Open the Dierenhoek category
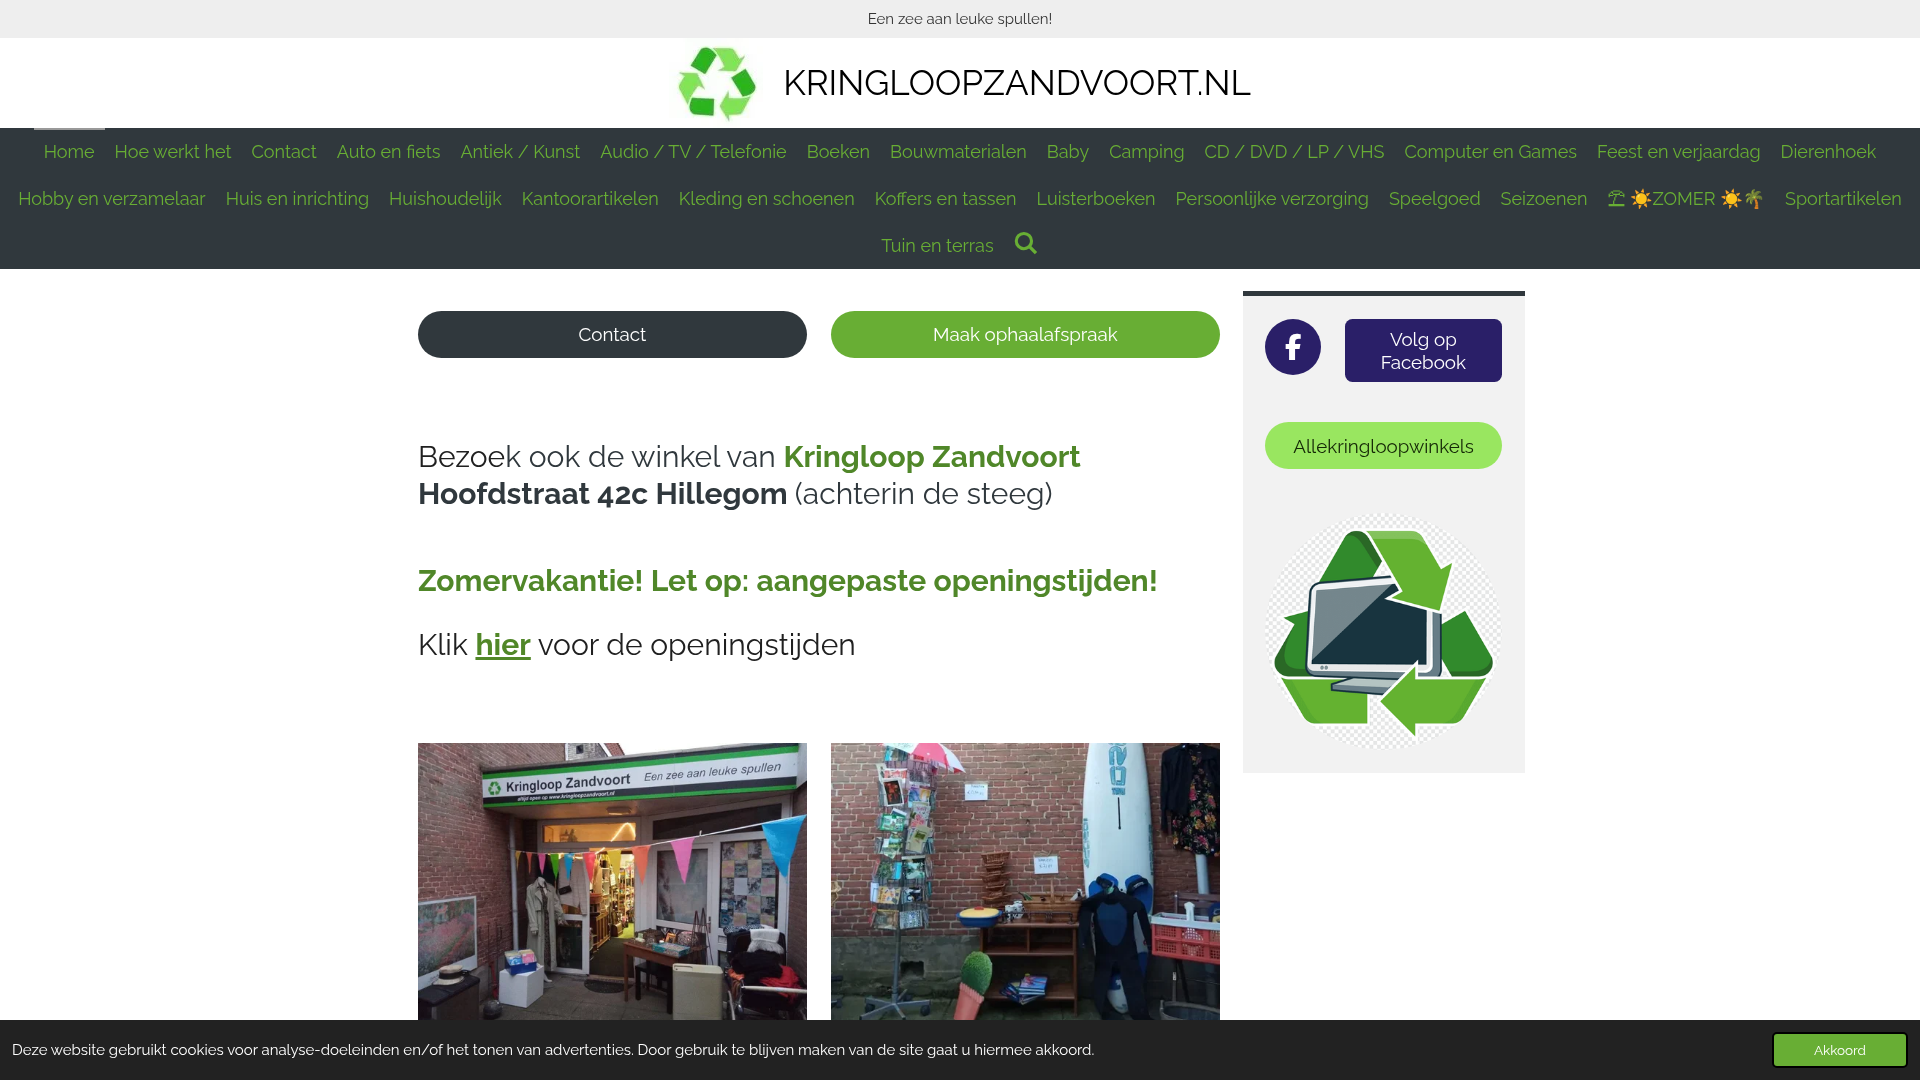The height and width of the screenshot is (1080, 1920). point(1828,152)
